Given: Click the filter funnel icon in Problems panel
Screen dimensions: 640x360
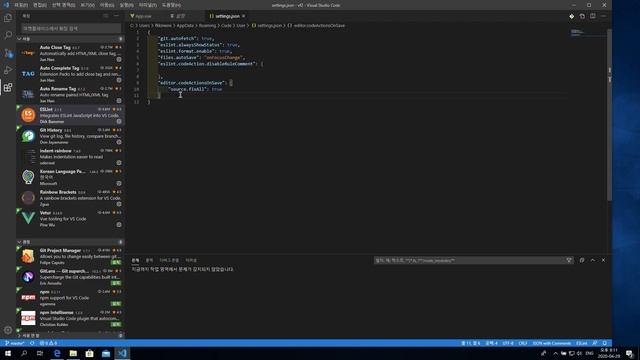Looking at the screenshot, I should [x=569, y=260].
